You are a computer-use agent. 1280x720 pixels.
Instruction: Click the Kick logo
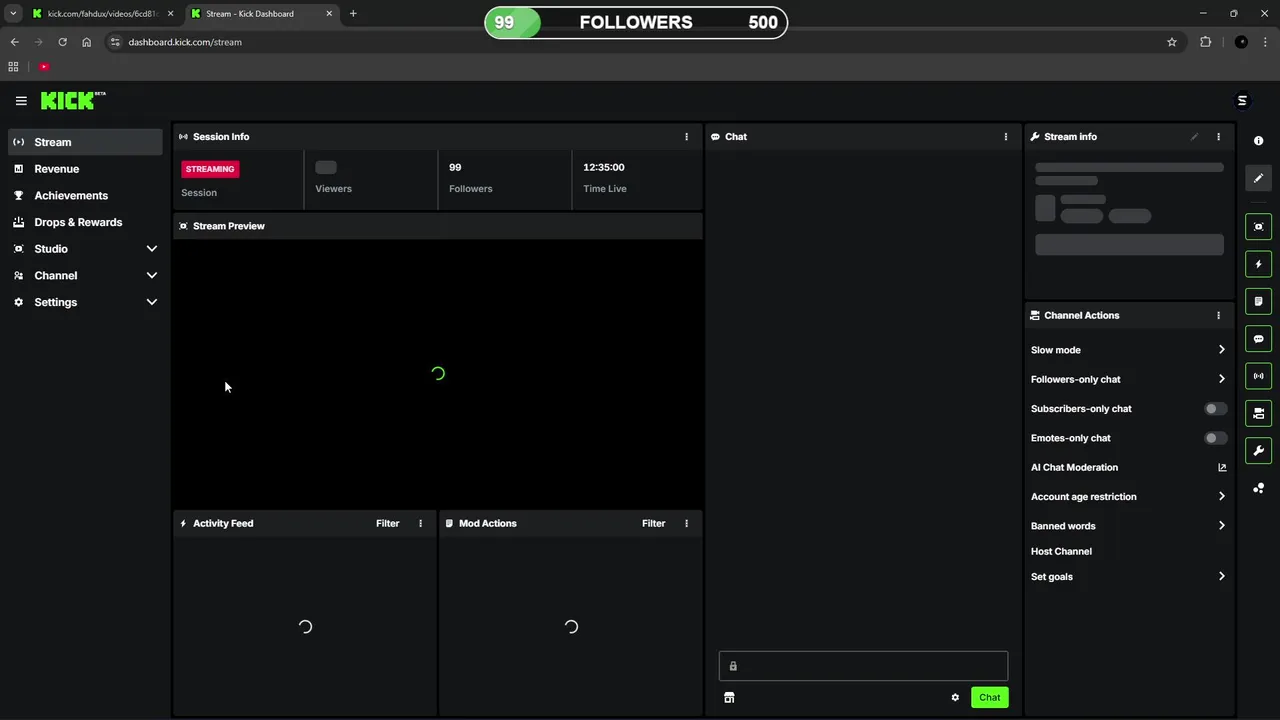click(x=72, y=100)
